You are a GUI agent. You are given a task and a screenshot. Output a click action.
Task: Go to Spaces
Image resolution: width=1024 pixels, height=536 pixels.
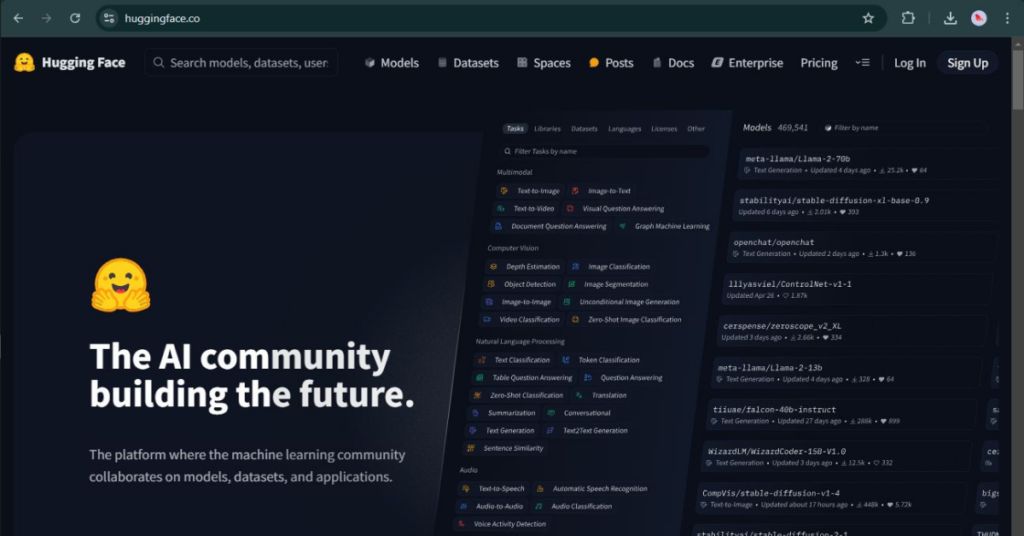pos(543,63)
